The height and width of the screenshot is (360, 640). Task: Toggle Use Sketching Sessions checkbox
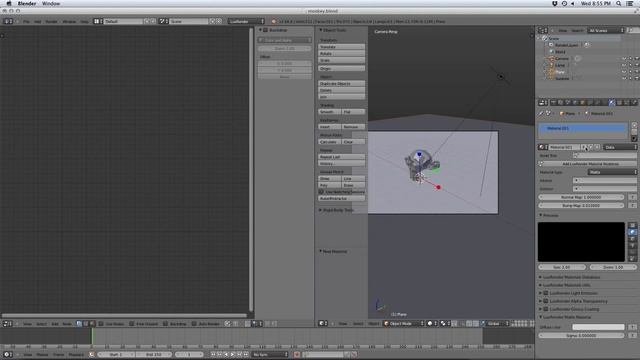click(321, 192)
